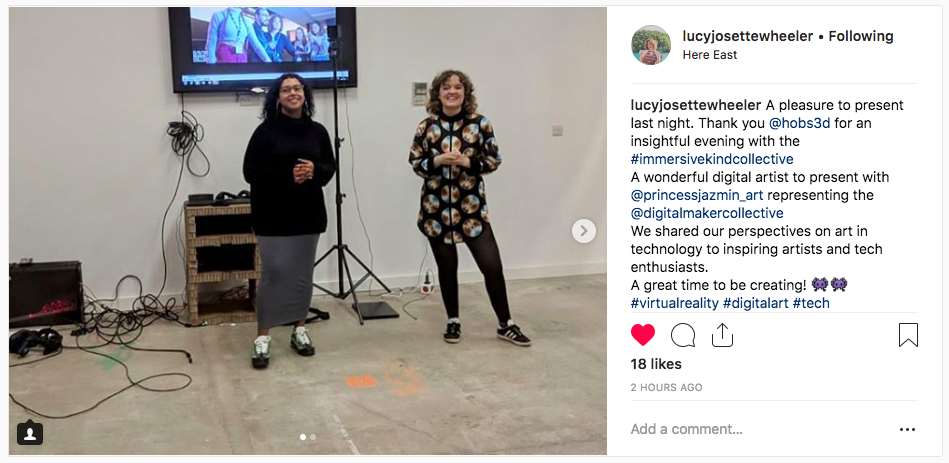The width and height of the screenshot is (949, 463).
Task: Open the Here East location link
Action: click(709, 55)
